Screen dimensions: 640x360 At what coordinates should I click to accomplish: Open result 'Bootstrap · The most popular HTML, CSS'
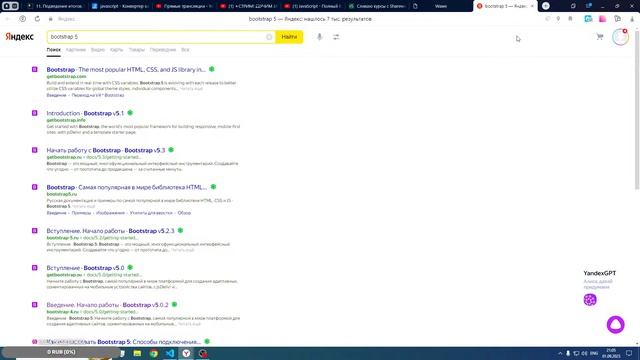[126, 70]
